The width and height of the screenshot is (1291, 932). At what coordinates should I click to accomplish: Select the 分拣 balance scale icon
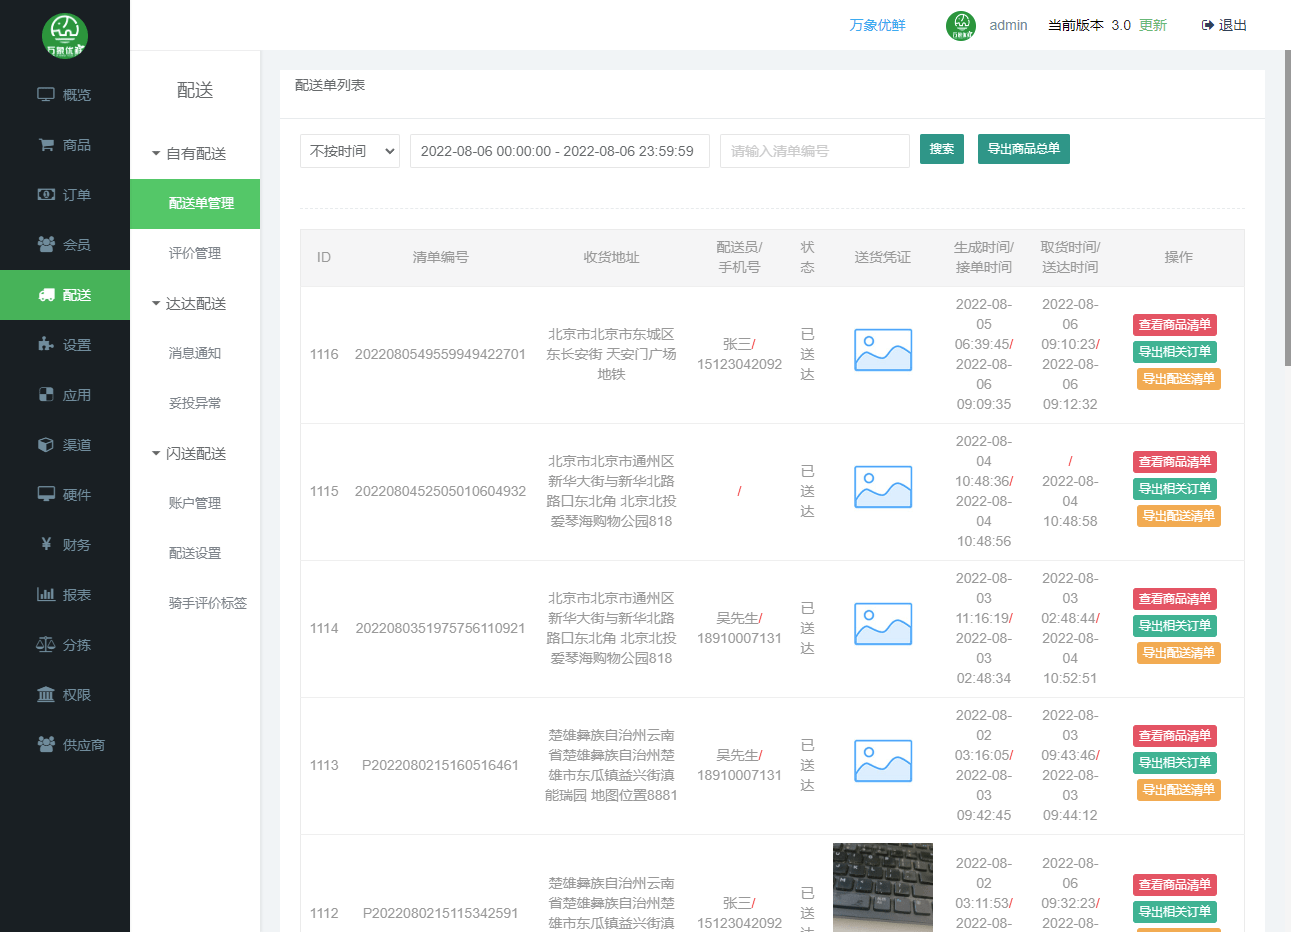tap(45, 645)
